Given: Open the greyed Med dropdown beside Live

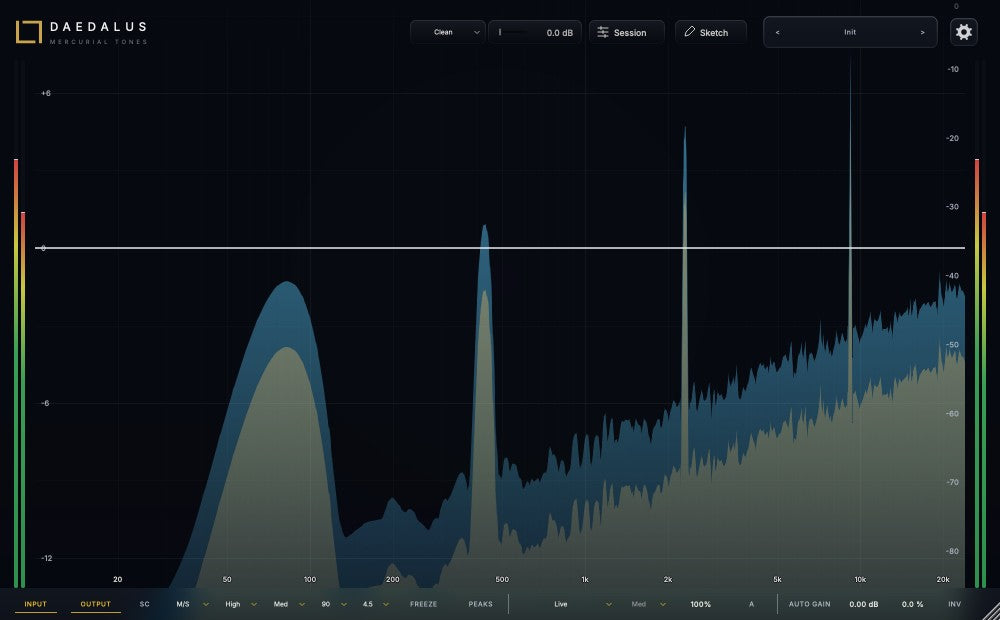Looking at the screenshot, I should click(x=648, y=604).
